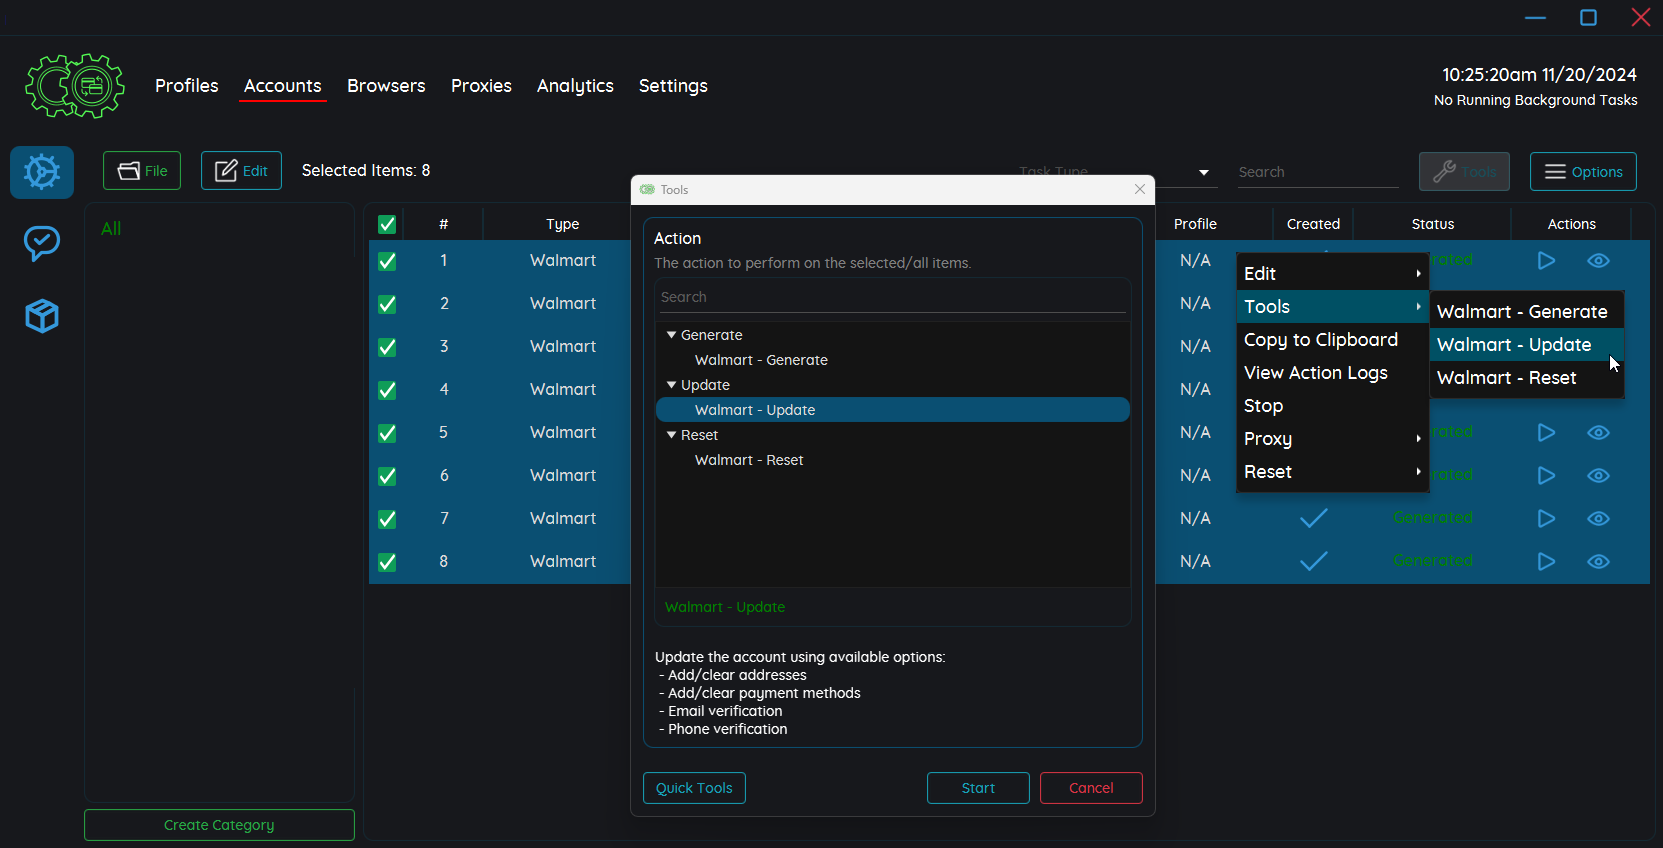
Task: Click the Quick Tools button
Action: pos(694,788)
